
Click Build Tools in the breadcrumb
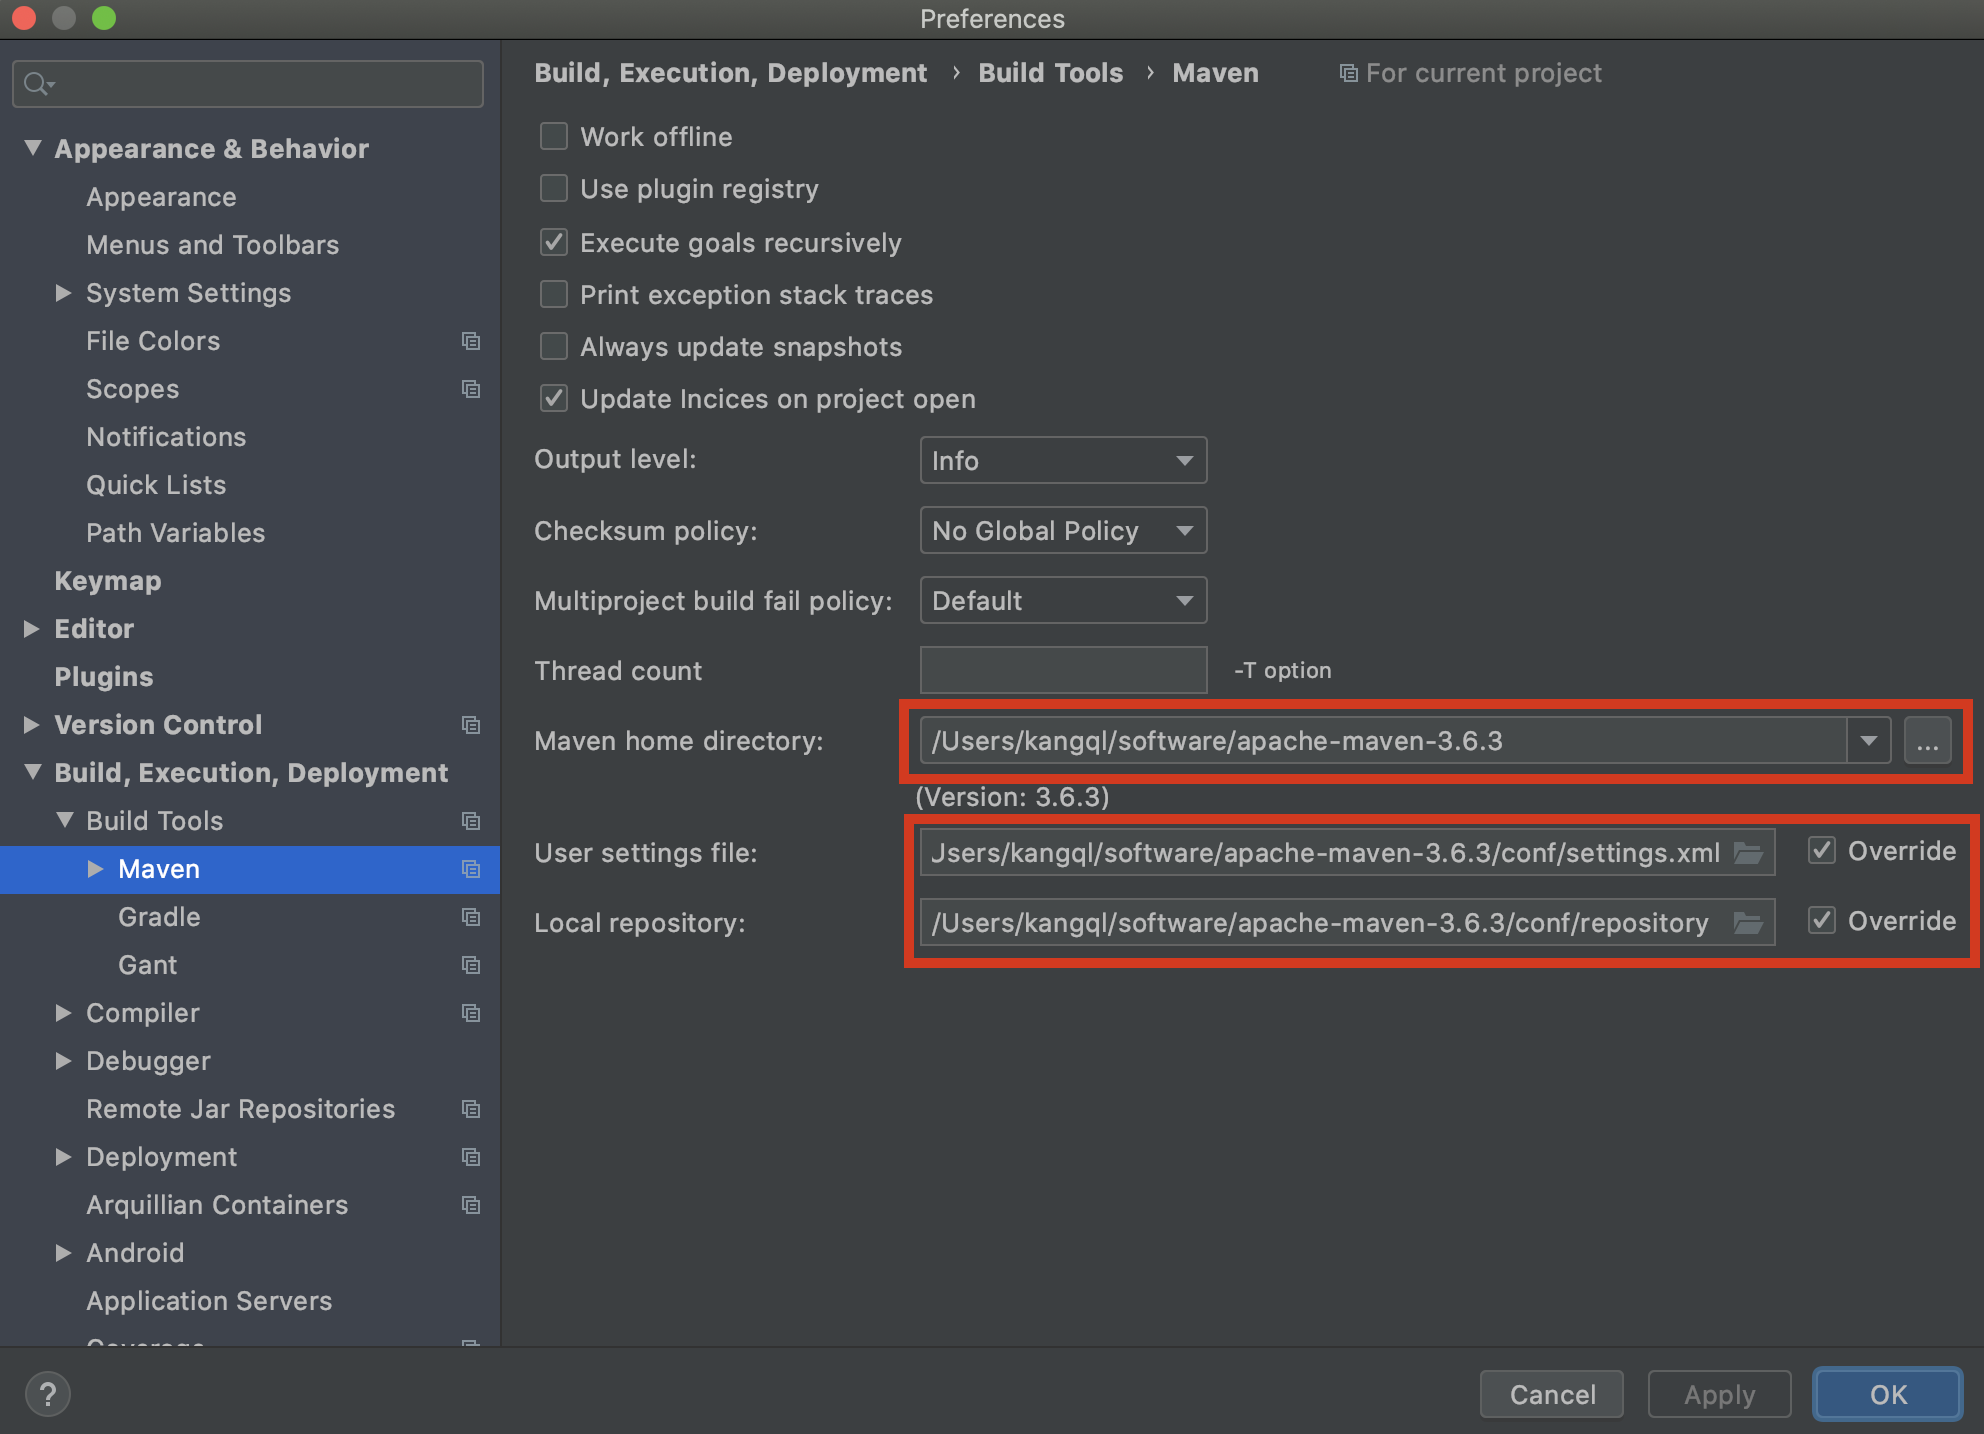click(1050, 73)
